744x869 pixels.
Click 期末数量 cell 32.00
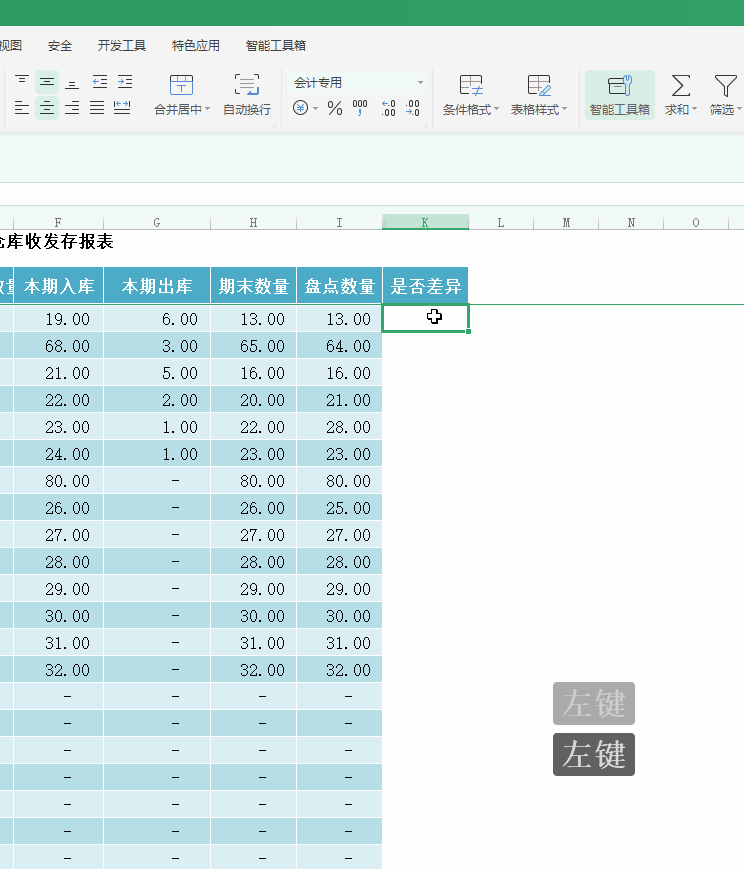coord(253,670)
